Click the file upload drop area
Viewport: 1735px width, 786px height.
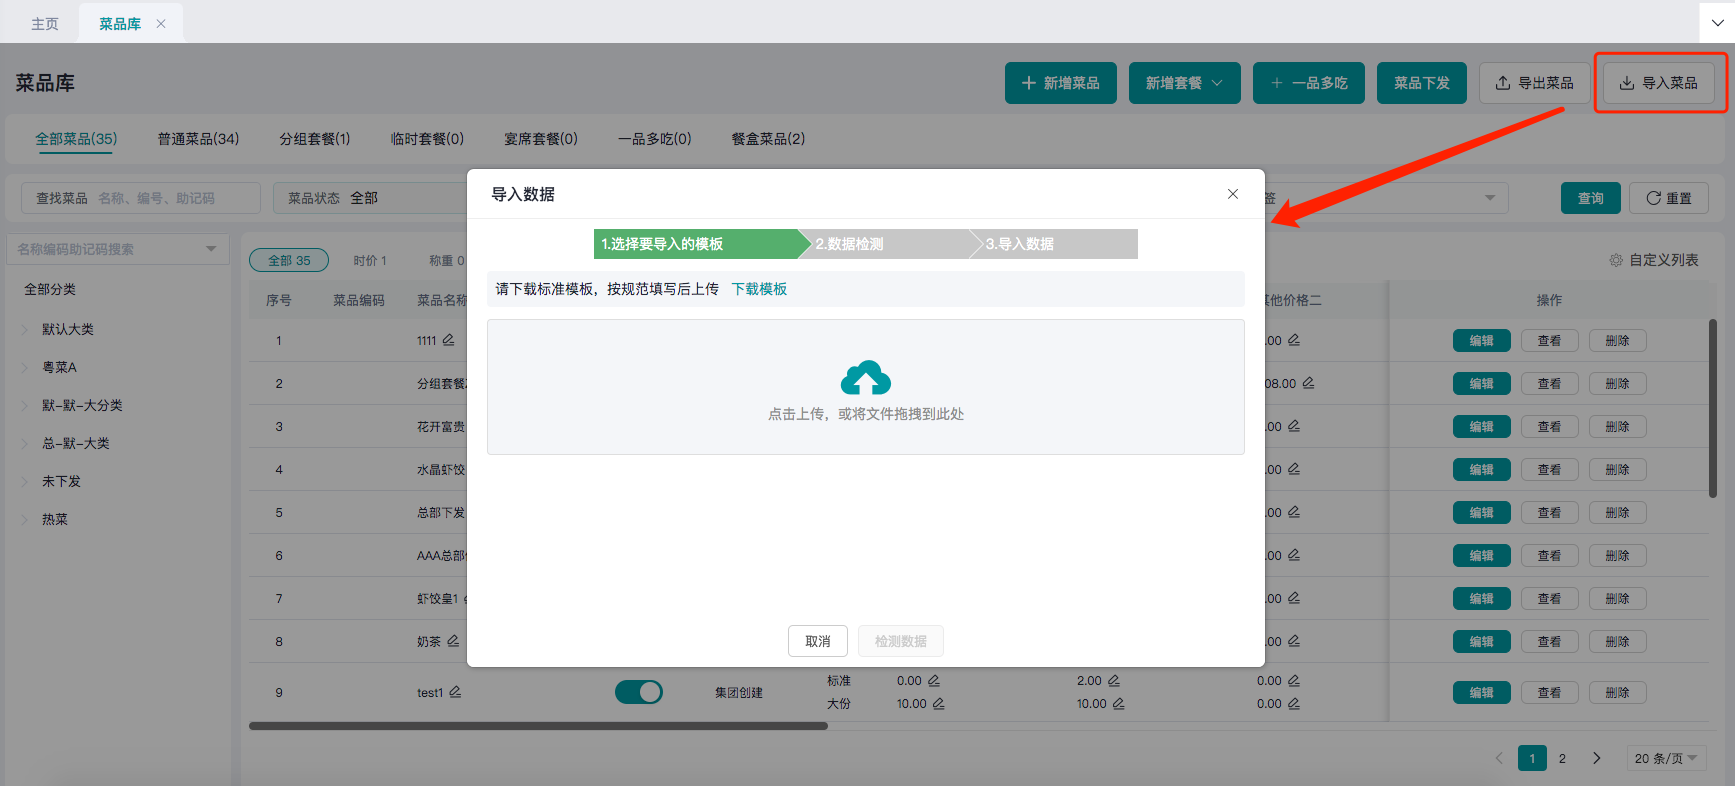click(866, 387)
